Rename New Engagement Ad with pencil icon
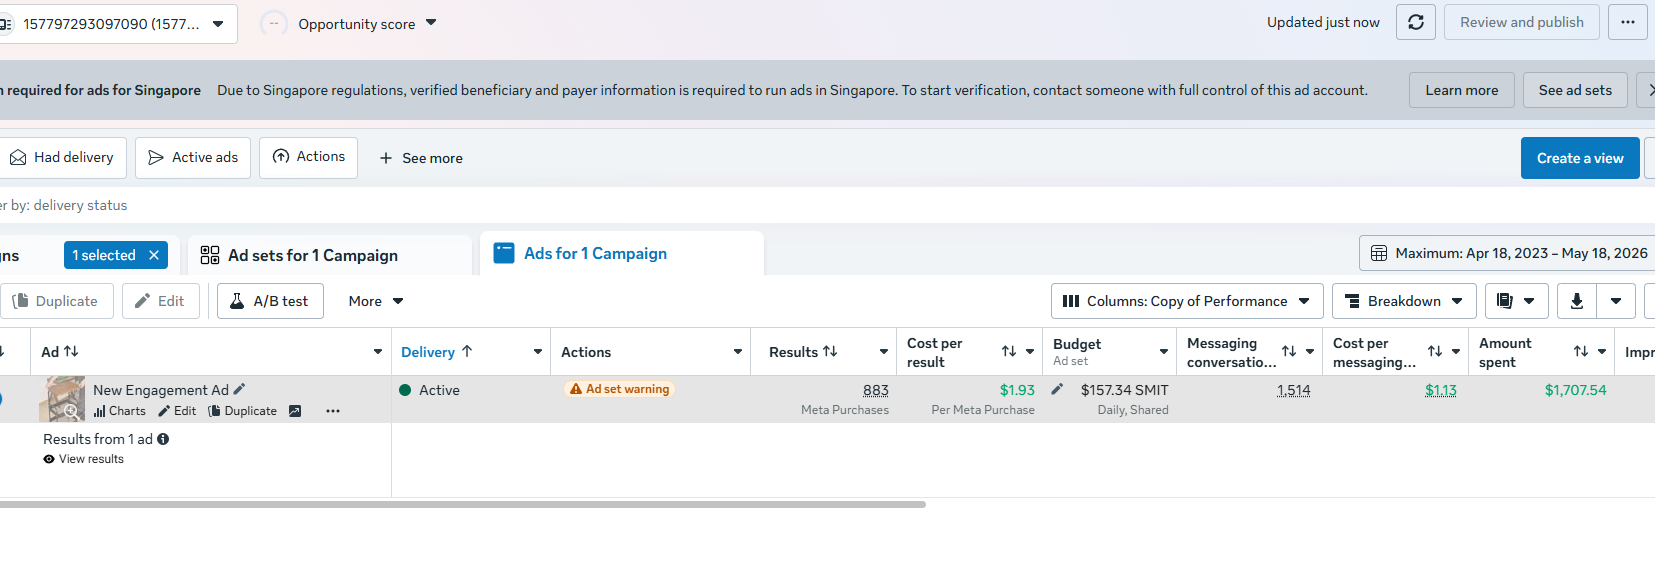 coord(239,389)
